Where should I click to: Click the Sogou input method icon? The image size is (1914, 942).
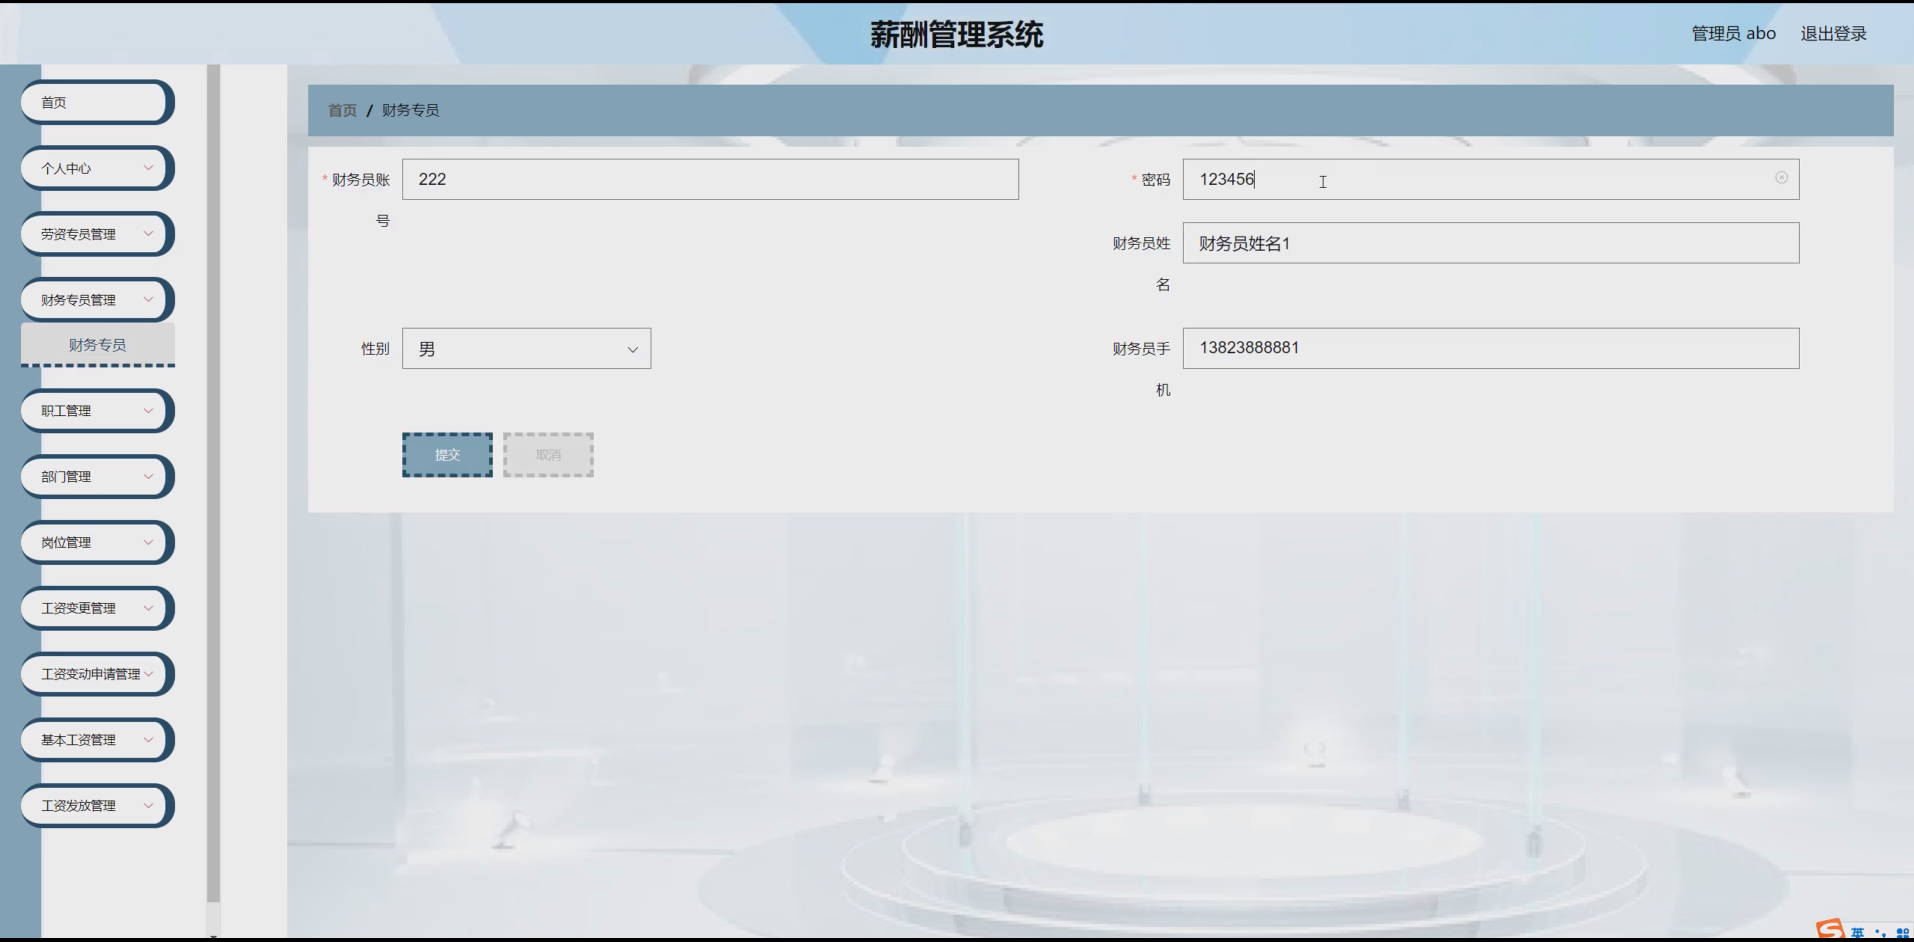pyautogui.click(x=1829, y=931)
